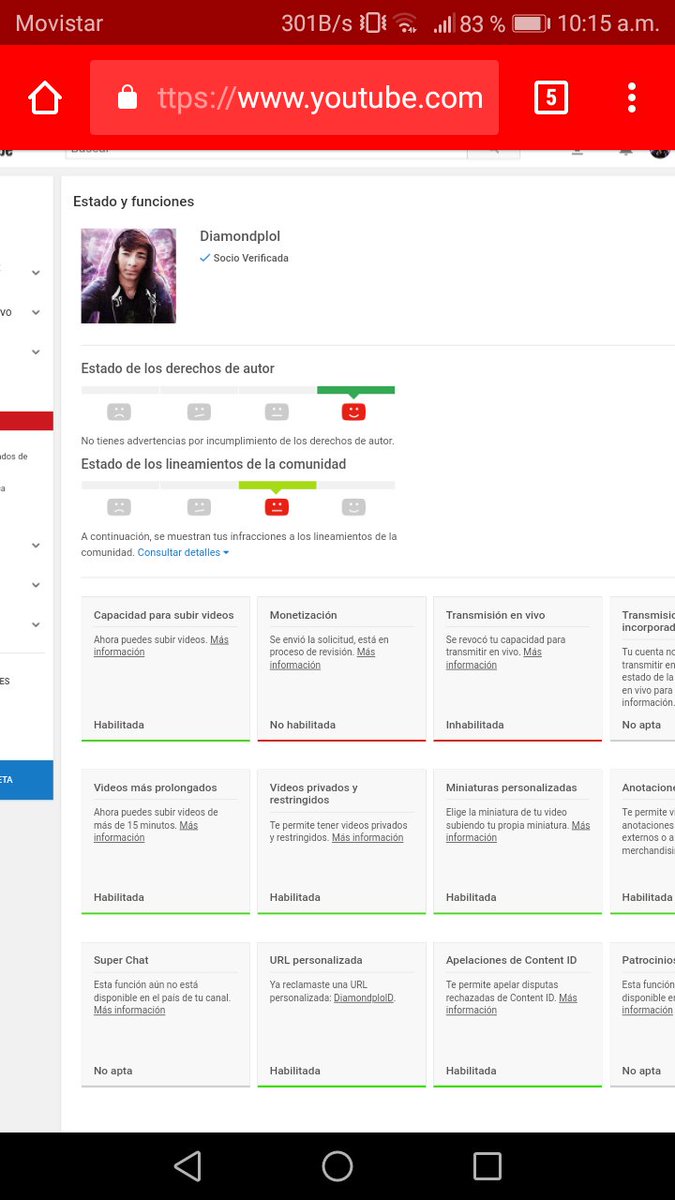Viewport: 675px width, 1200px height.
Task: Click the Diamondplol channel name
Action: tap(240, 237)
